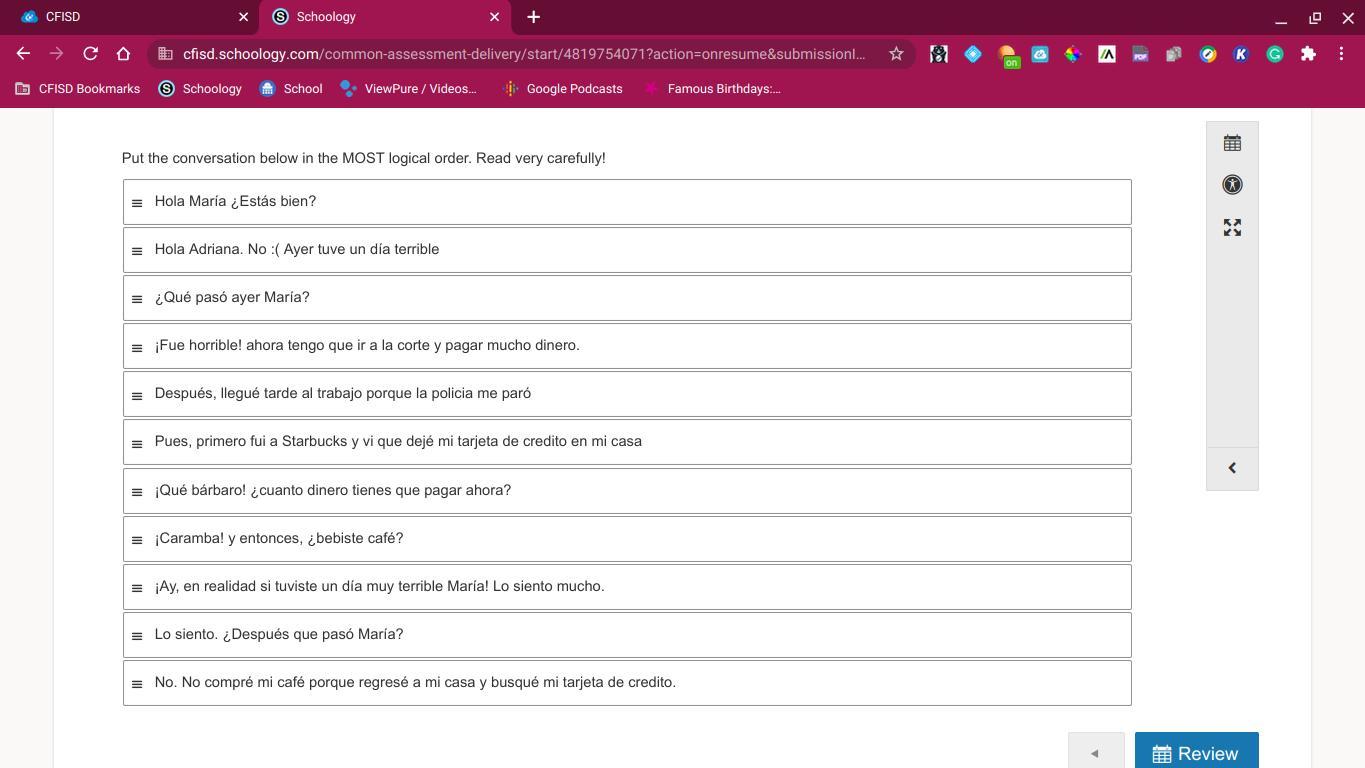Open the School bookmark
1365x768 pixels.
pos(291,89)
